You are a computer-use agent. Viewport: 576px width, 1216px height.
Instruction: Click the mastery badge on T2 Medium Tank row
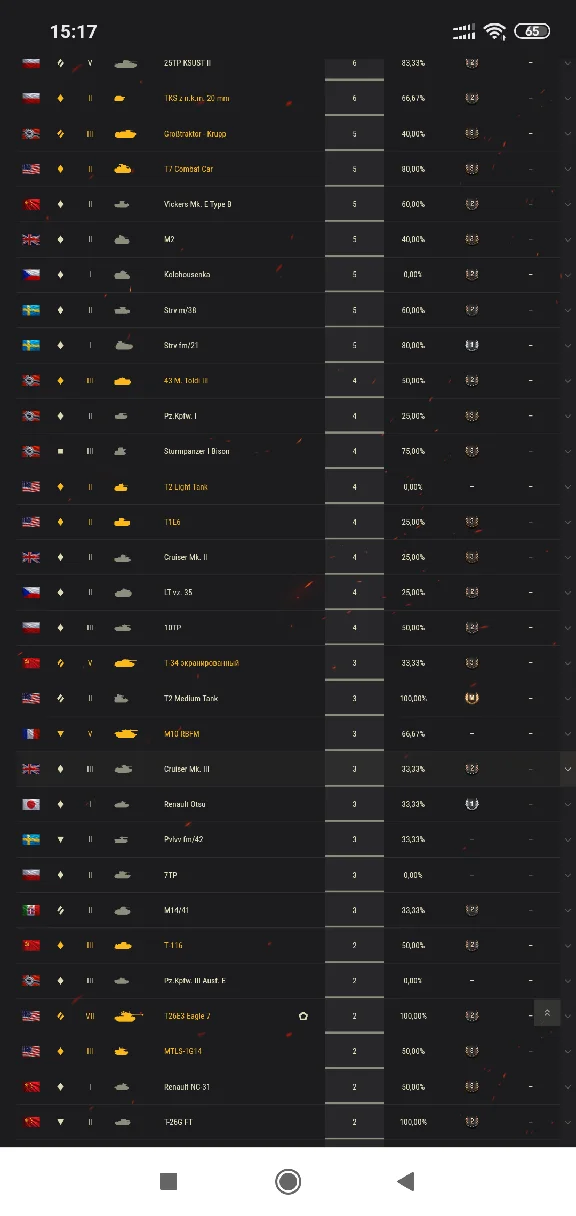[x=471, y=698]
